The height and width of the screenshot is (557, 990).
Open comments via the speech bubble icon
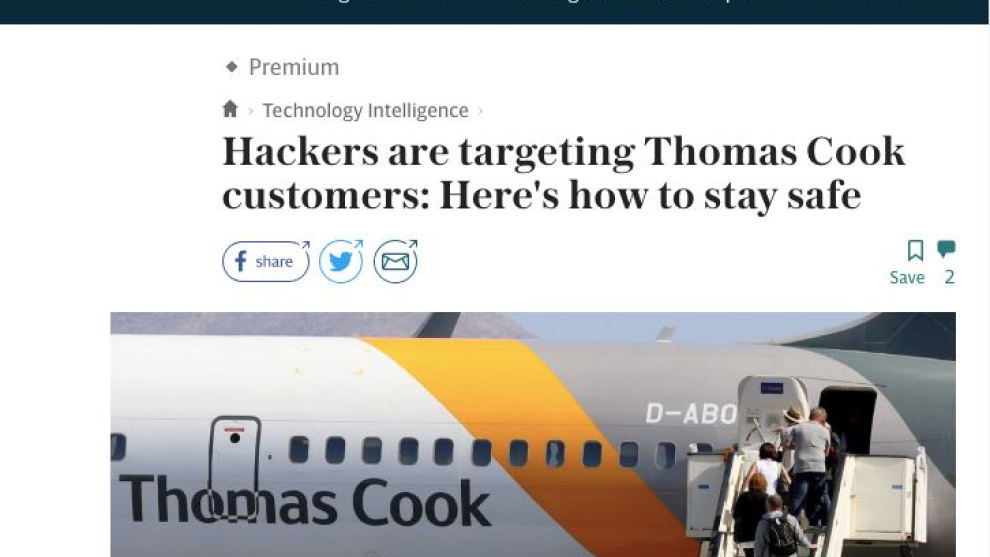(946, 249)
